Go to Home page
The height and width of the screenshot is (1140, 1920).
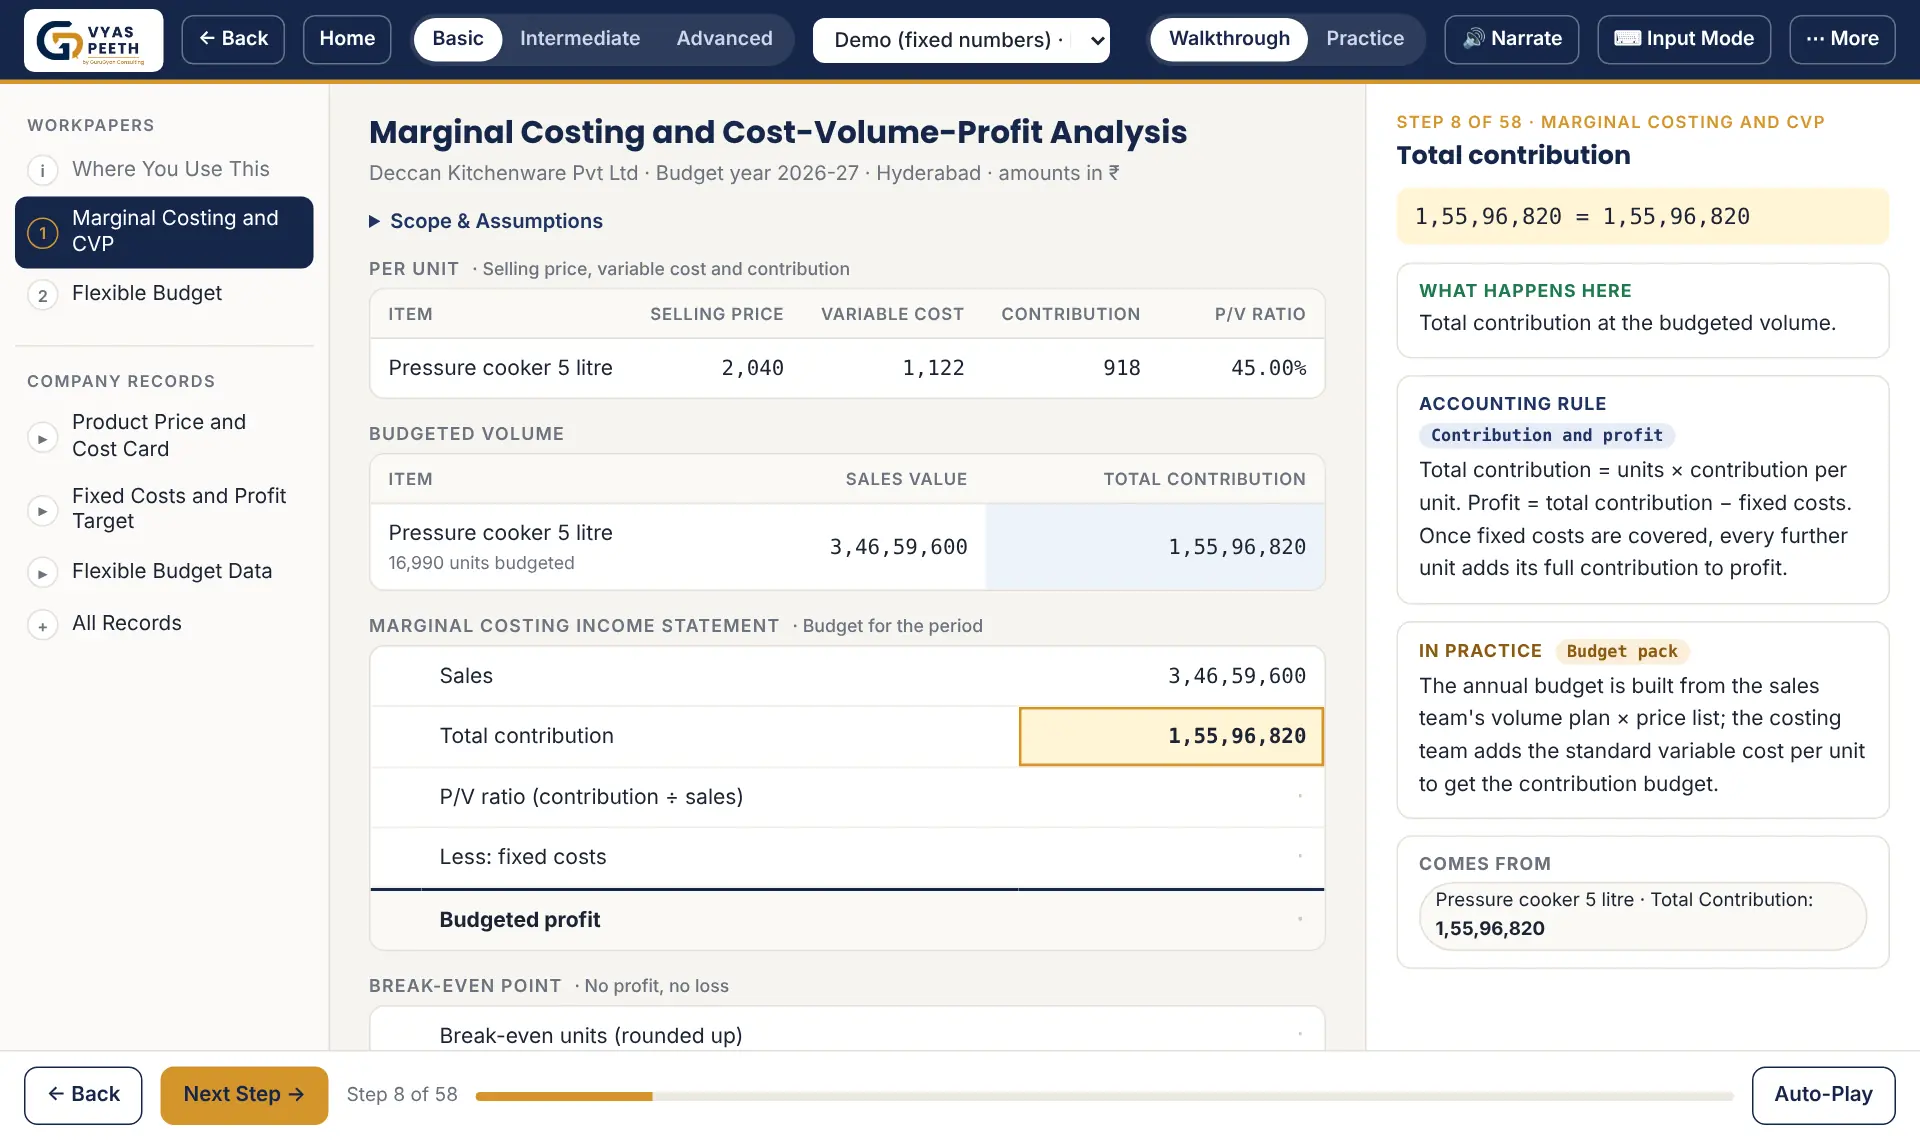point(347,40)
